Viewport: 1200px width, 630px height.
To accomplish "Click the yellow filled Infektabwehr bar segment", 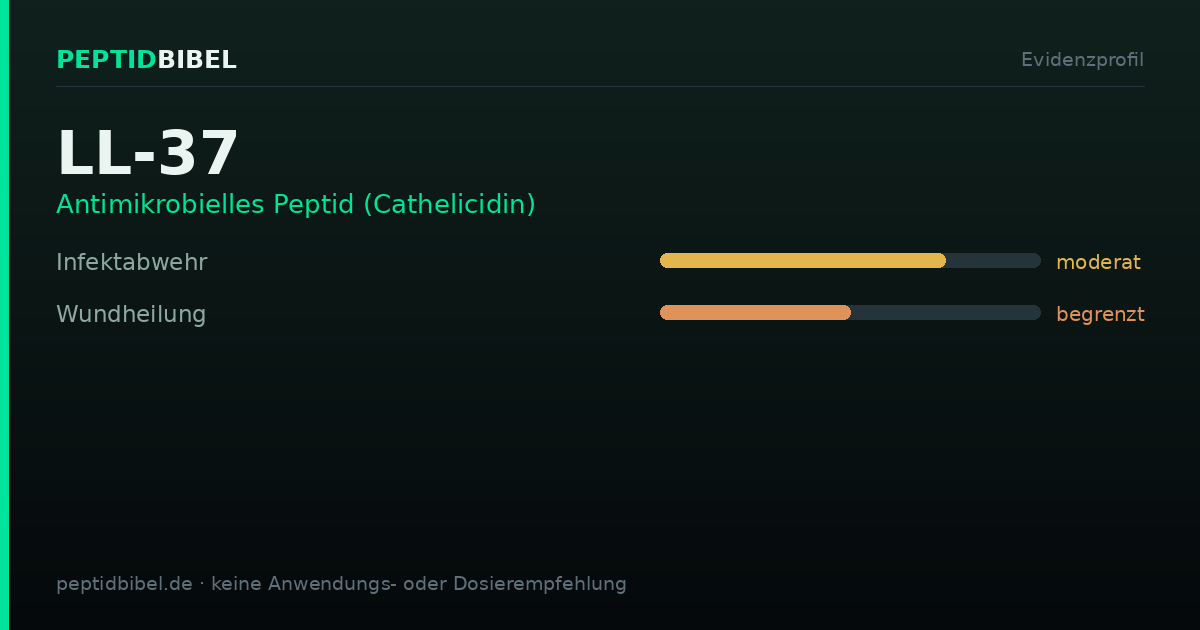I will click(x=803, y=261).
